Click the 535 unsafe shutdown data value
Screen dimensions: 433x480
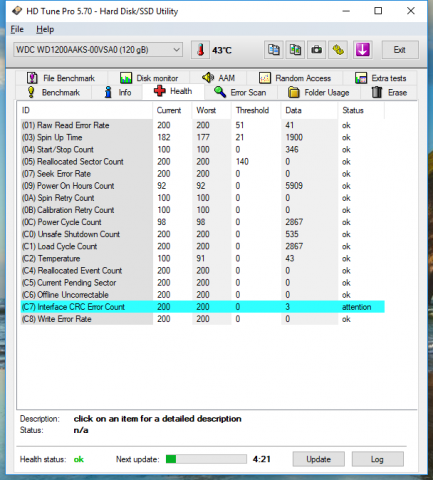pos(292,234)
